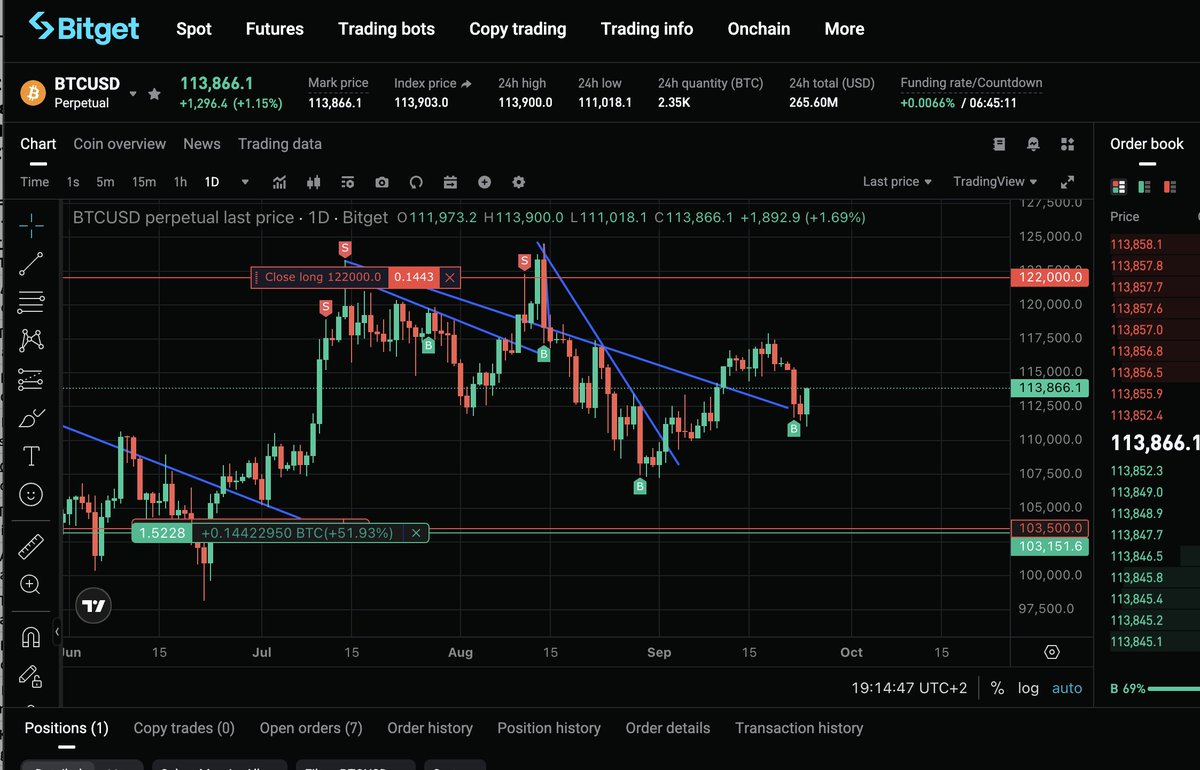Click the TradingView logo on chart

click(x=94, y=606)
